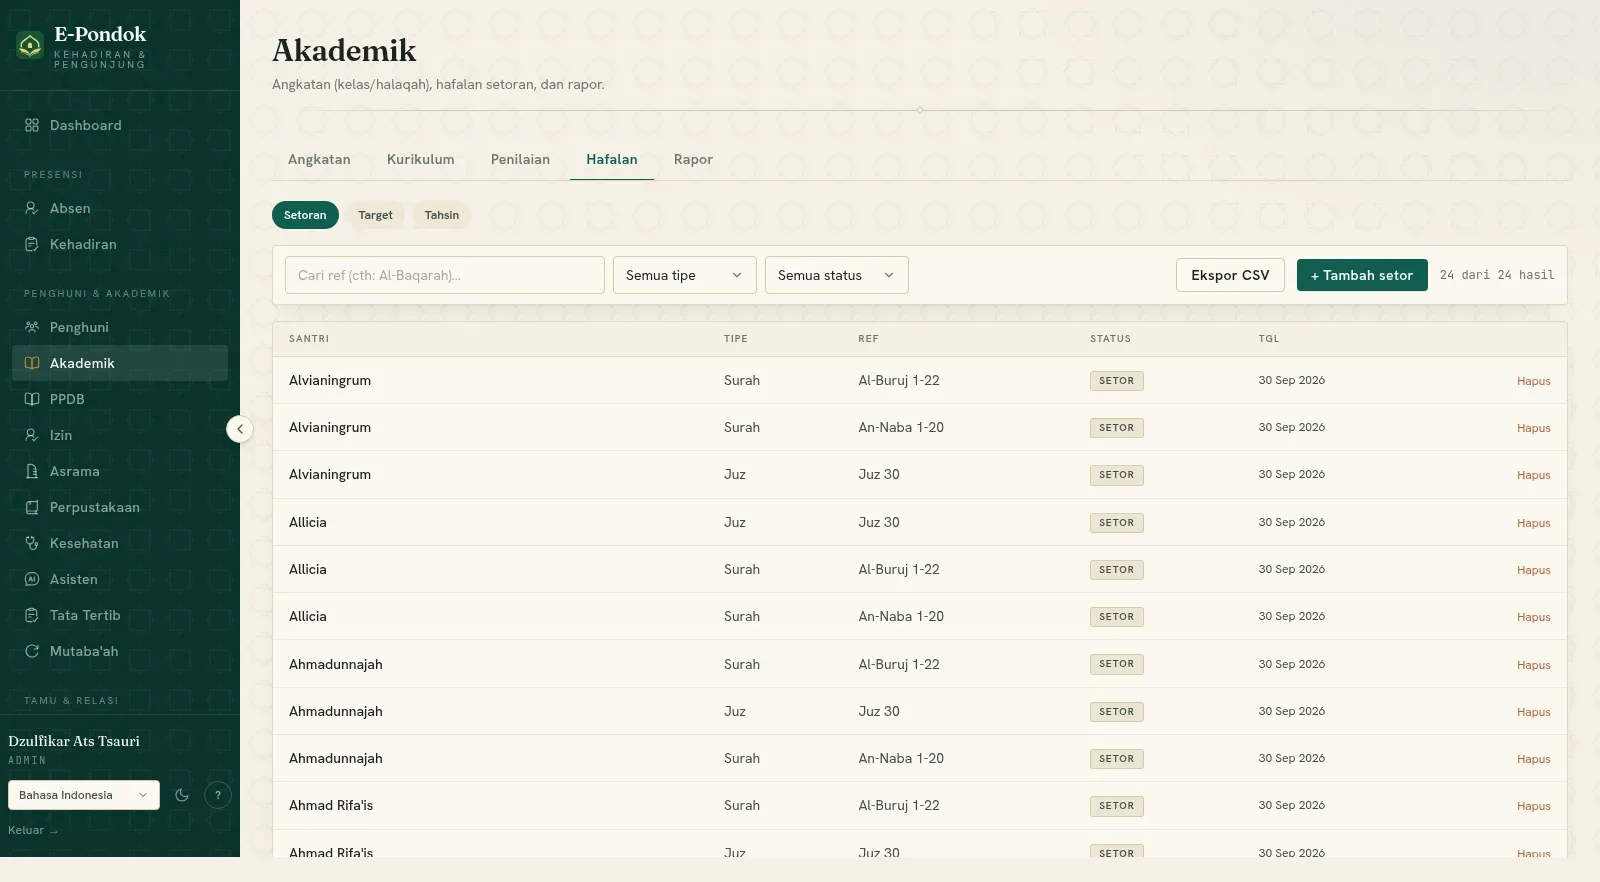This screenshot has width=1600, height=882.
Task: Click the Ekspor CSV button
Action: click(x=1230, y=275)
